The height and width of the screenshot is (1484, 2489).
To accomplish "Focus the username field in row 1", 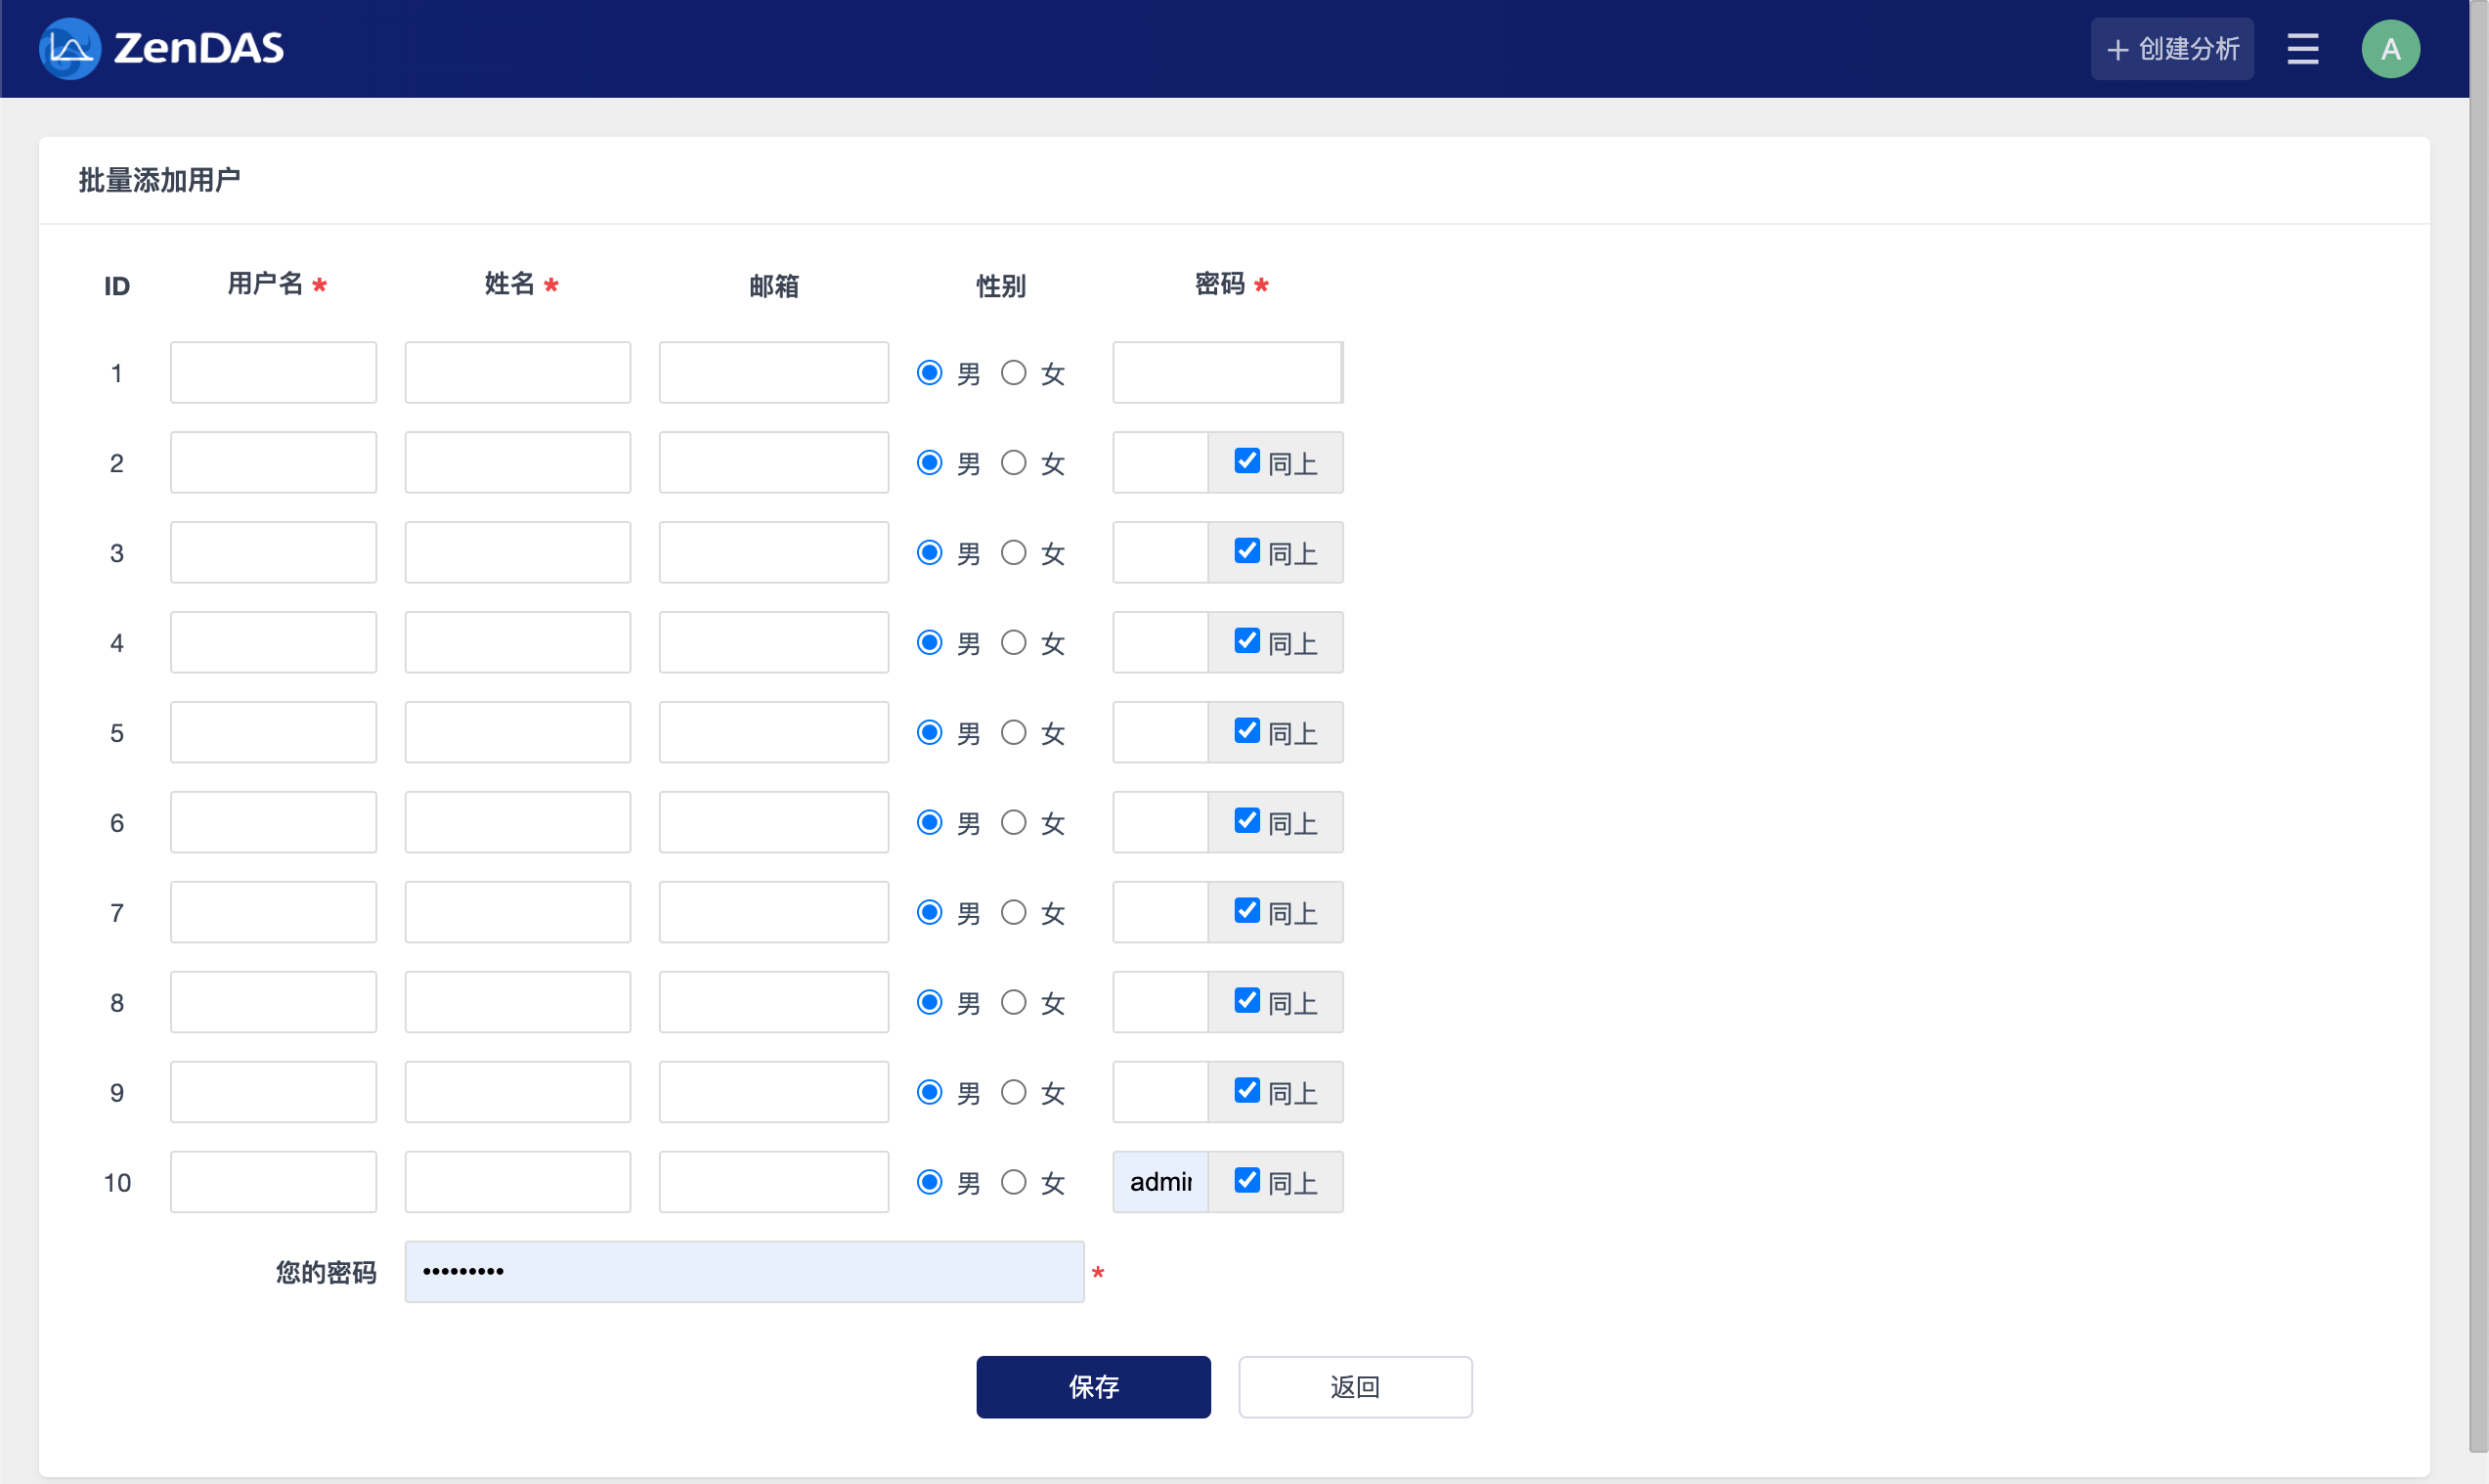I will 273,373.
